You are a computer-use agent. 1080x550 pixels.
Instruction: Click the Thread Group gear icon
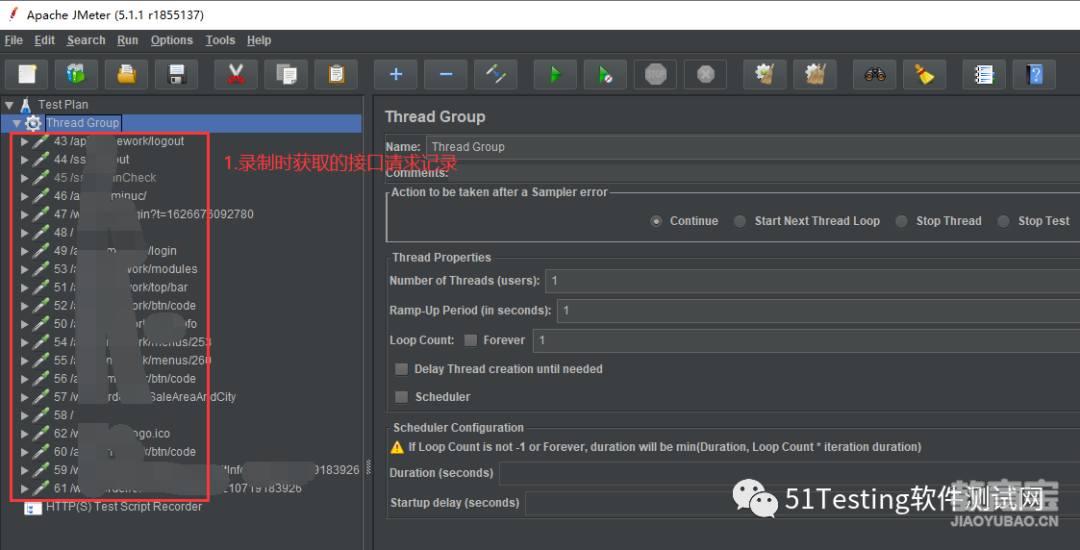click(x=33, y=123)
